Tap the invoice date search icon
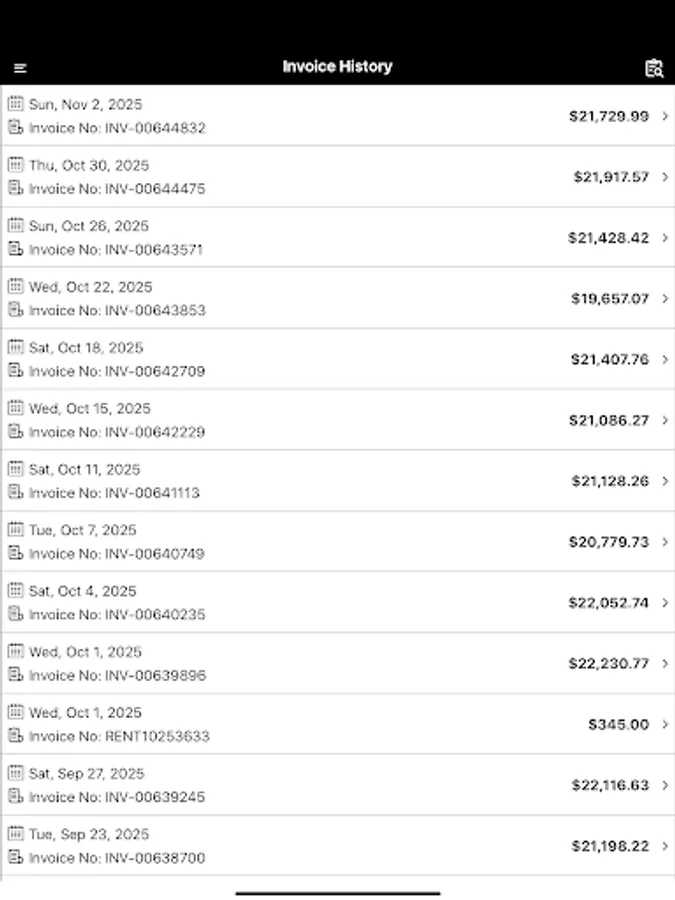Screen dimensions: 675x900 coord(654,67)
